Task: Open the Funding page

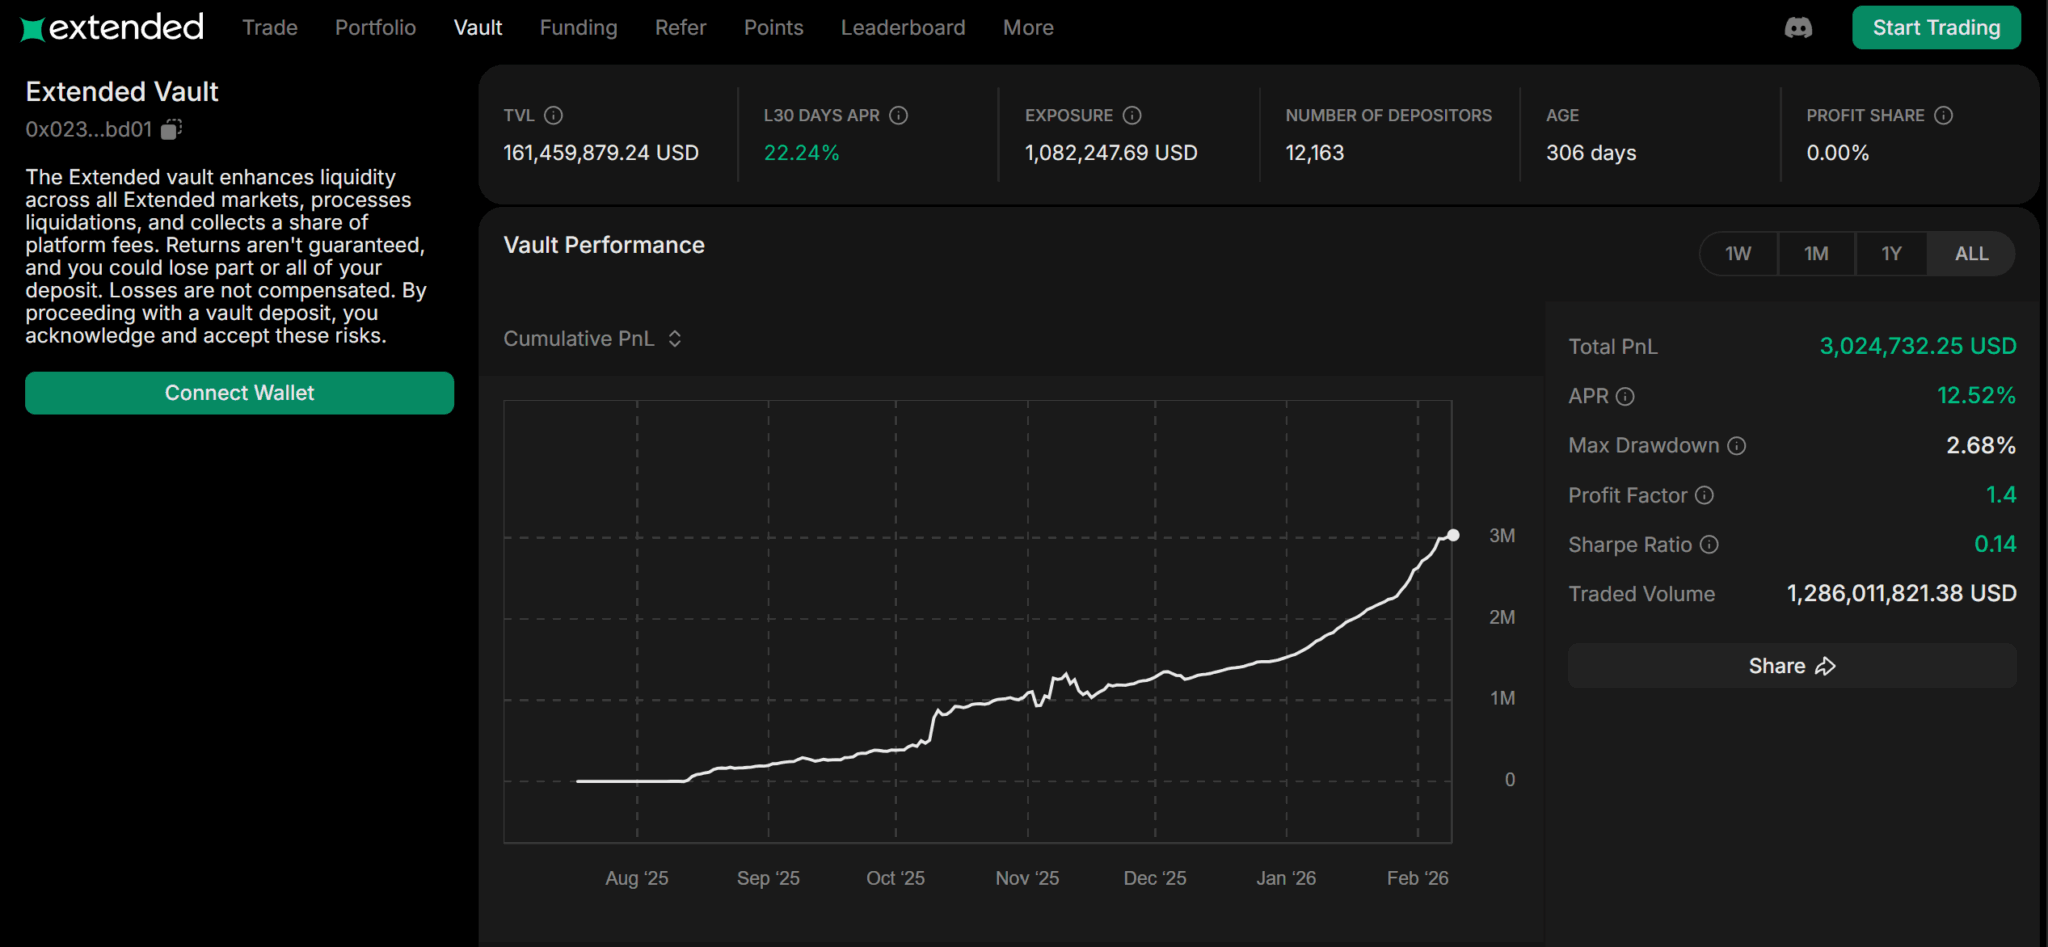Action: click(578, 28)
